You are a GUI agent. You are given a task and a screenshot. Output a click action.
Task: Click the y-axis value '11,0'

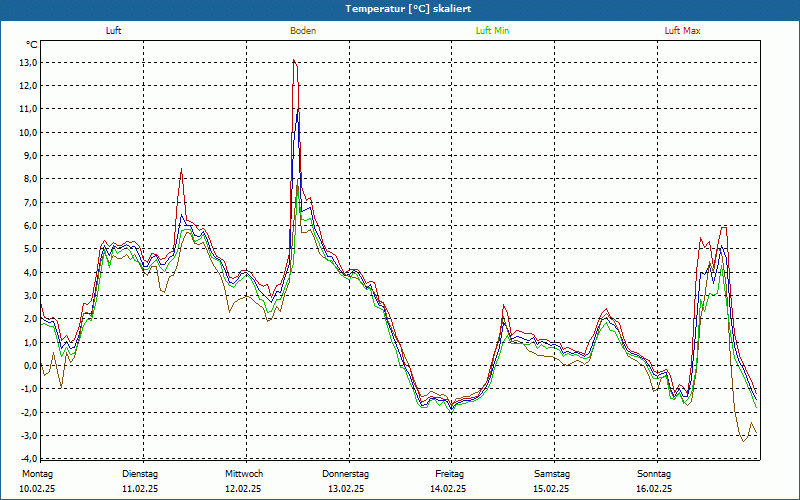(28, 109)
